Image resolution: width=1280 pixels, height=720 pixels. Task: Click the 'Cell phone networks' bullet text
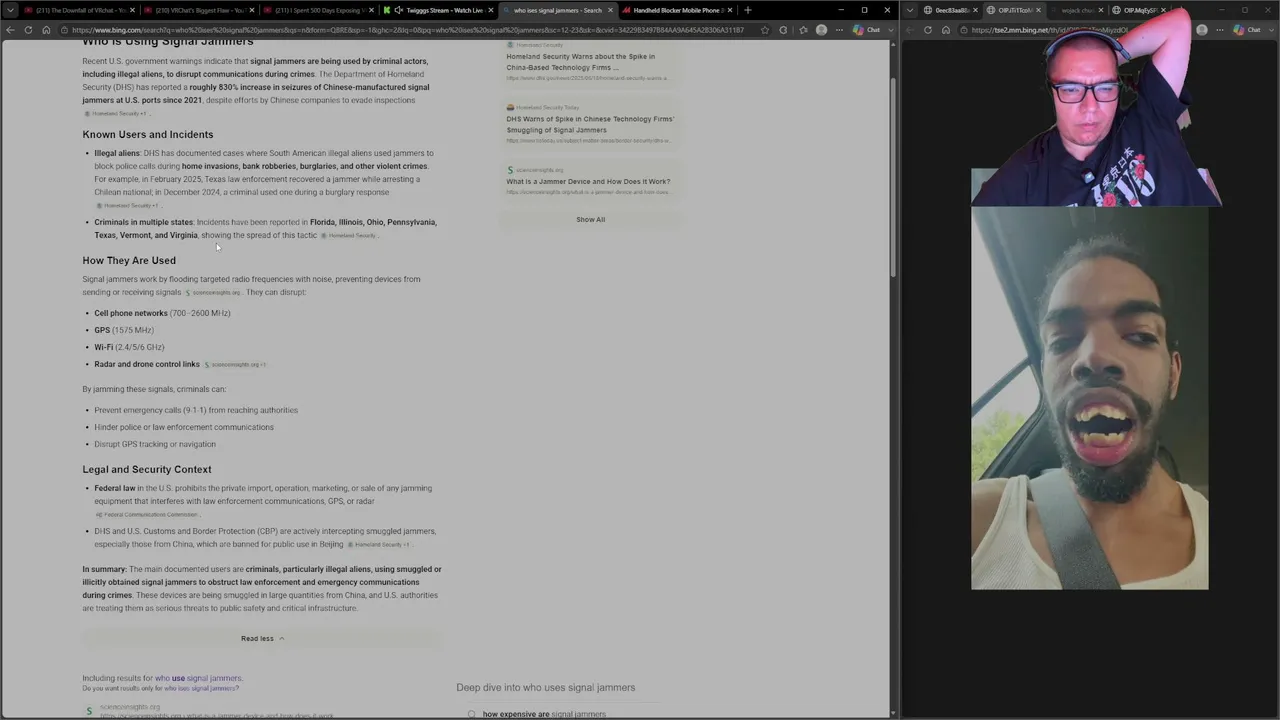point(131,313)
